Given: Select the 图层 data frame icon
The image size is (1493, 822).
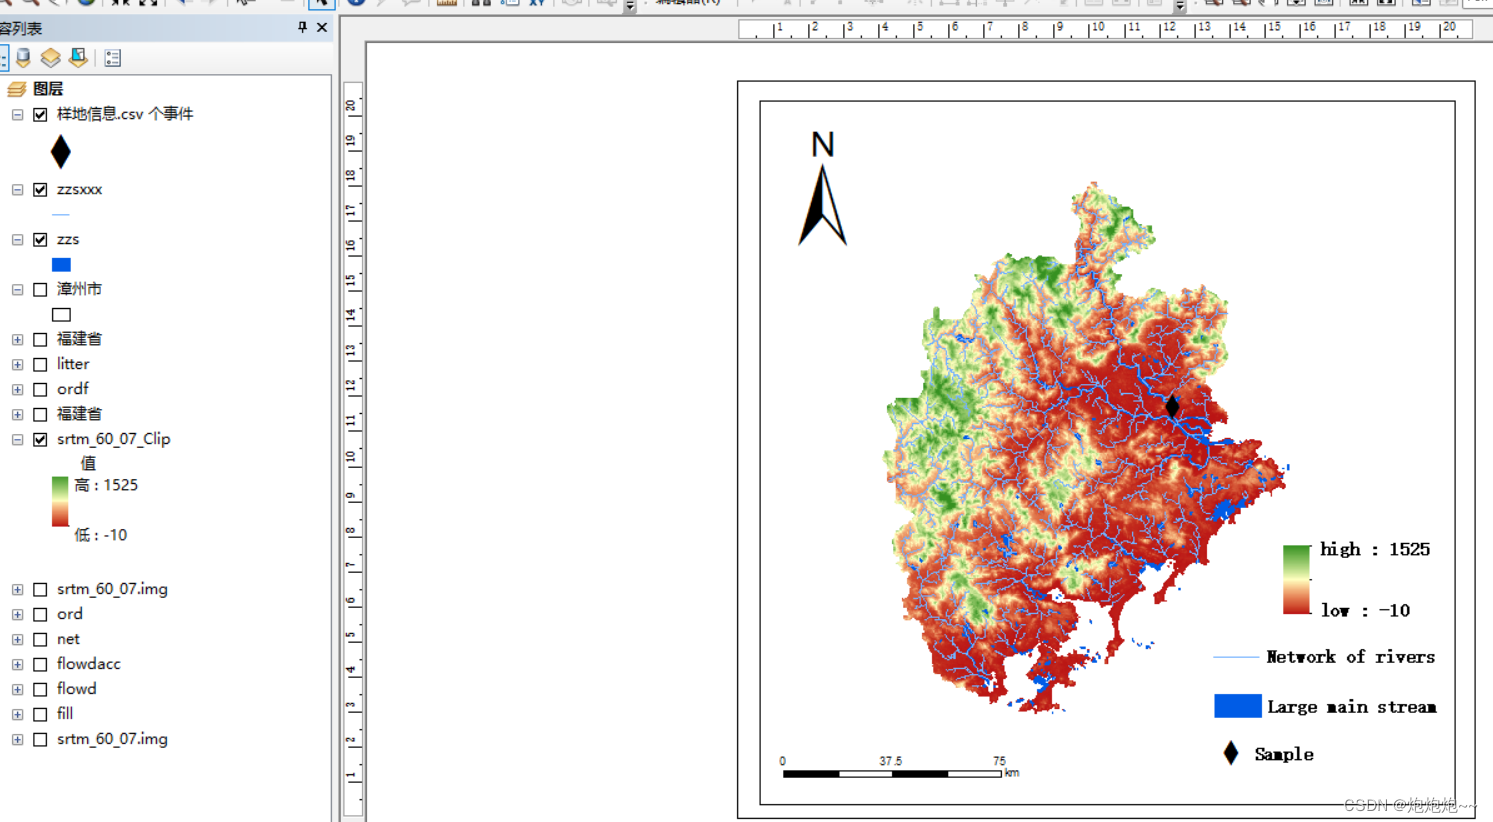Looking at the screenshot, I should 17,89.
